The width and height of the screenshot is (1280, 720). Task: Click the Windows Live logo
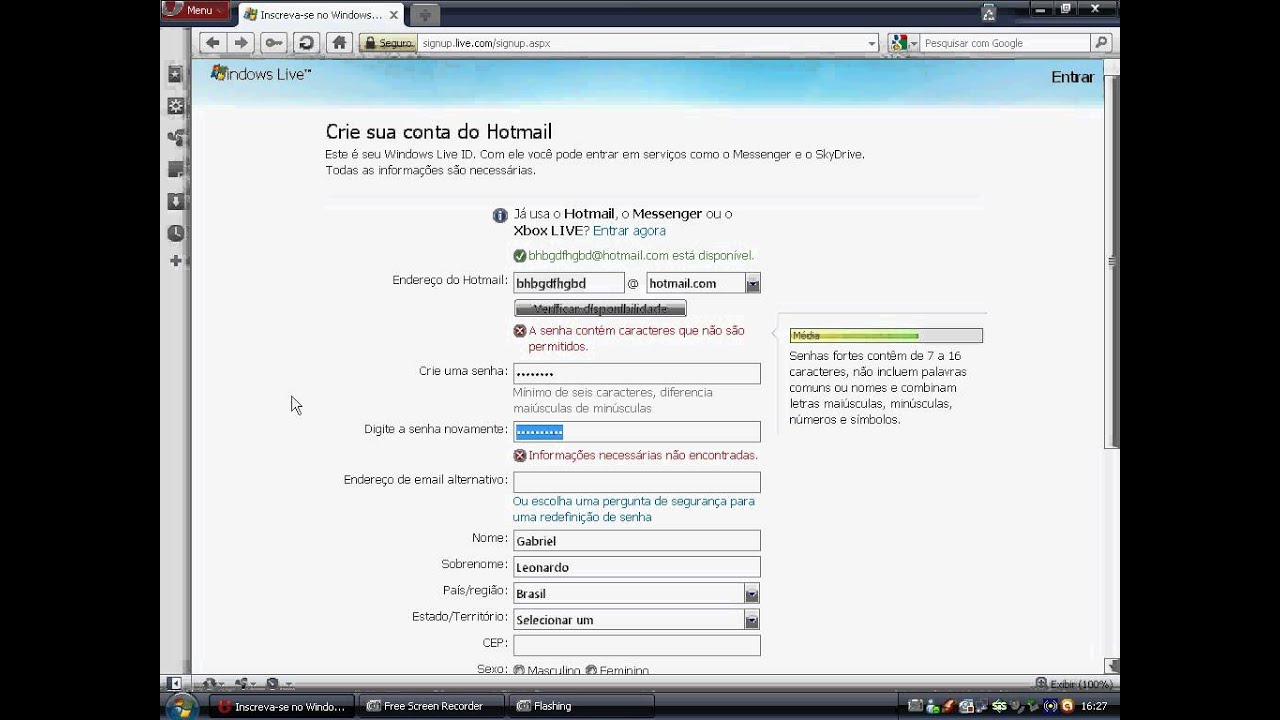[261, 74]
